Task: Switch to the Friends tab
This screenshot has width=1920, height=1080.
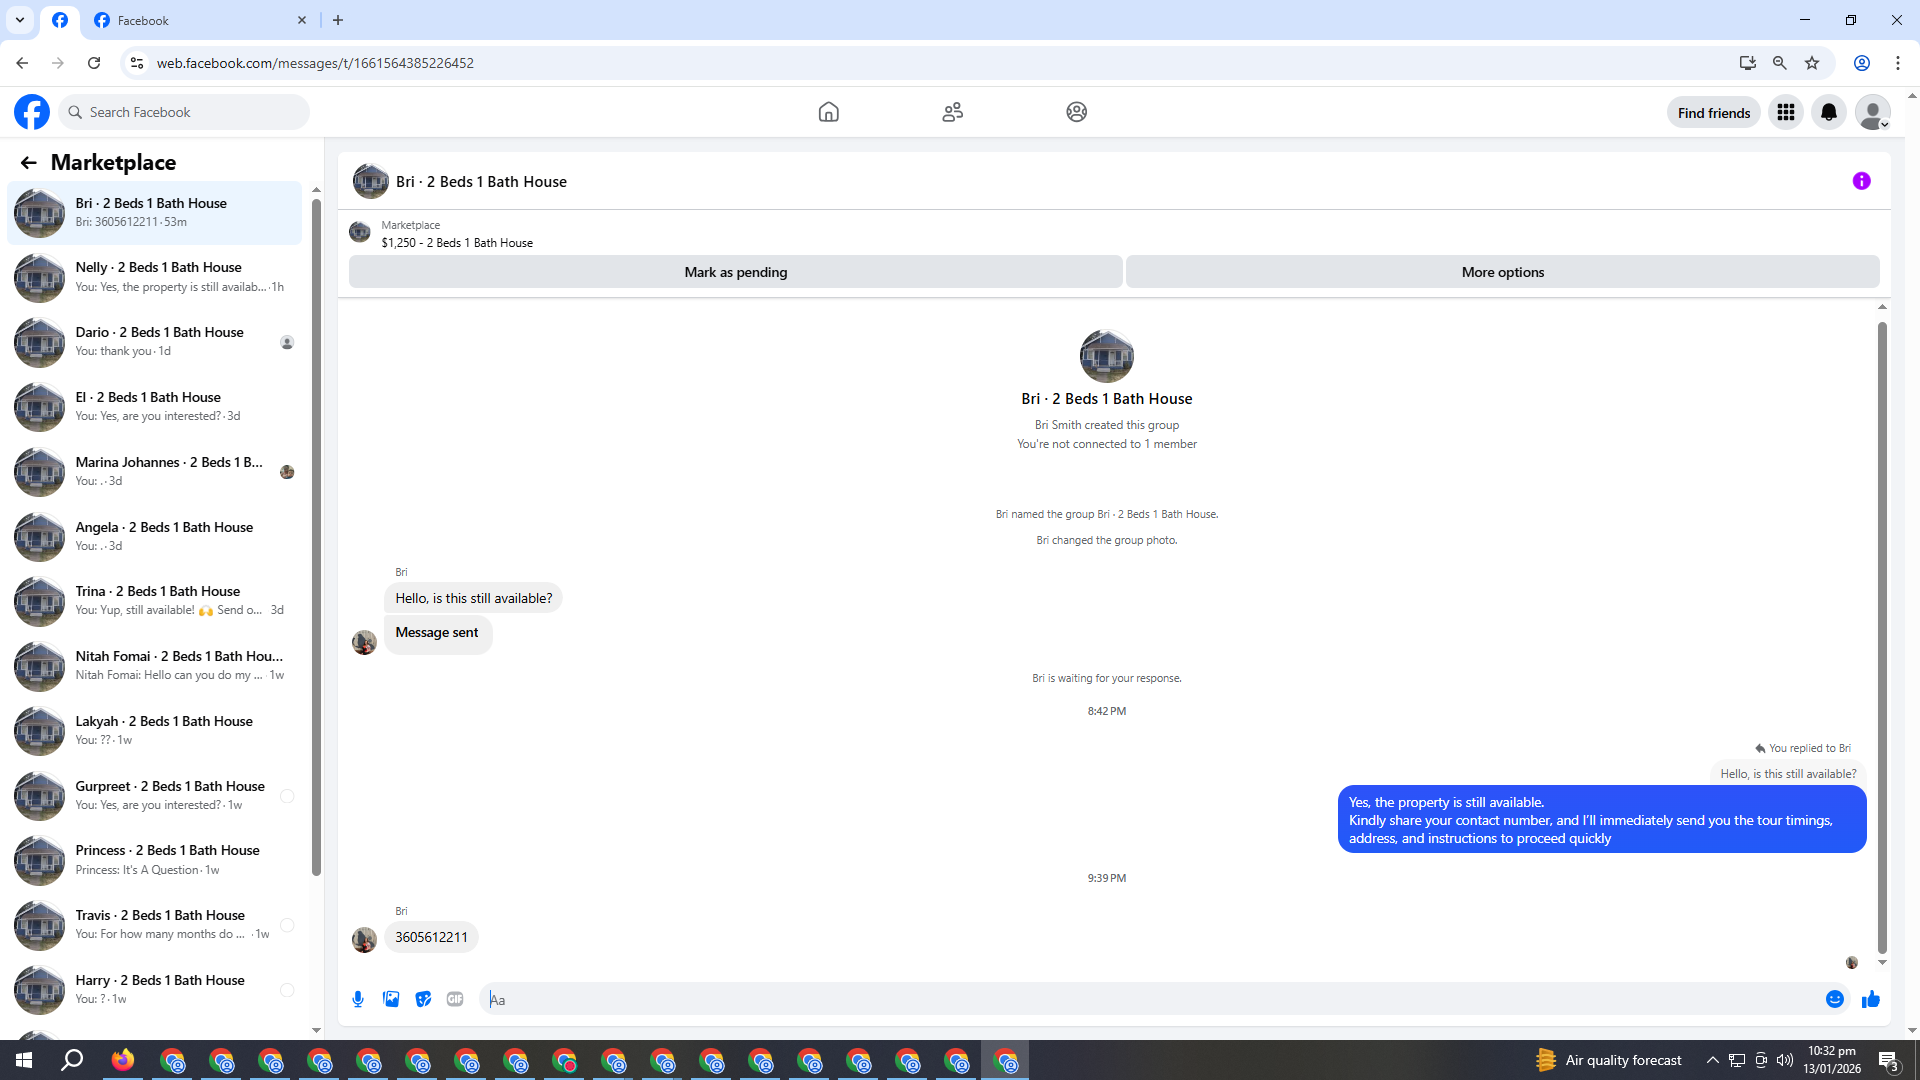Action: click(x=952, y=112)
